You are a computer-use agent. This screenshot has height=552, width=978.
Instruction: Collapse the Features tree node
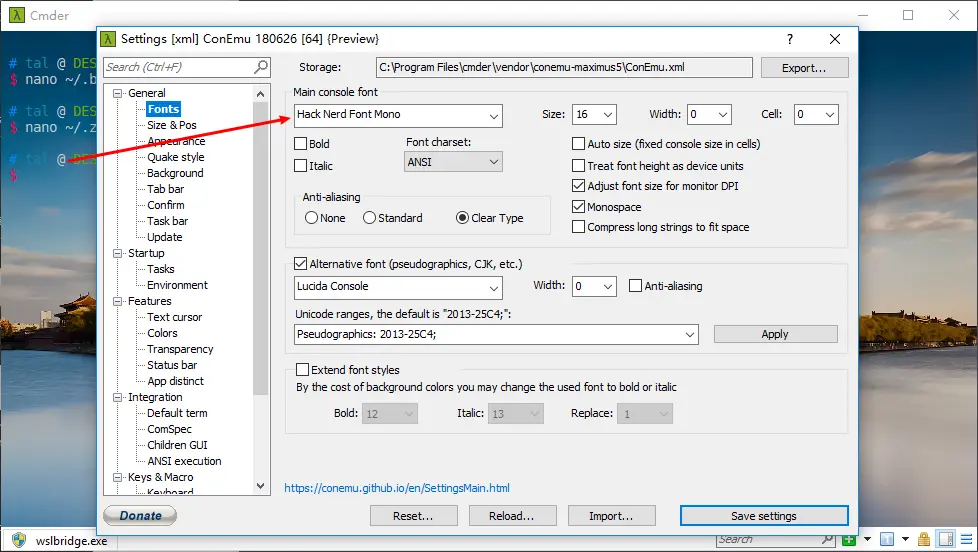click(117, 301)
